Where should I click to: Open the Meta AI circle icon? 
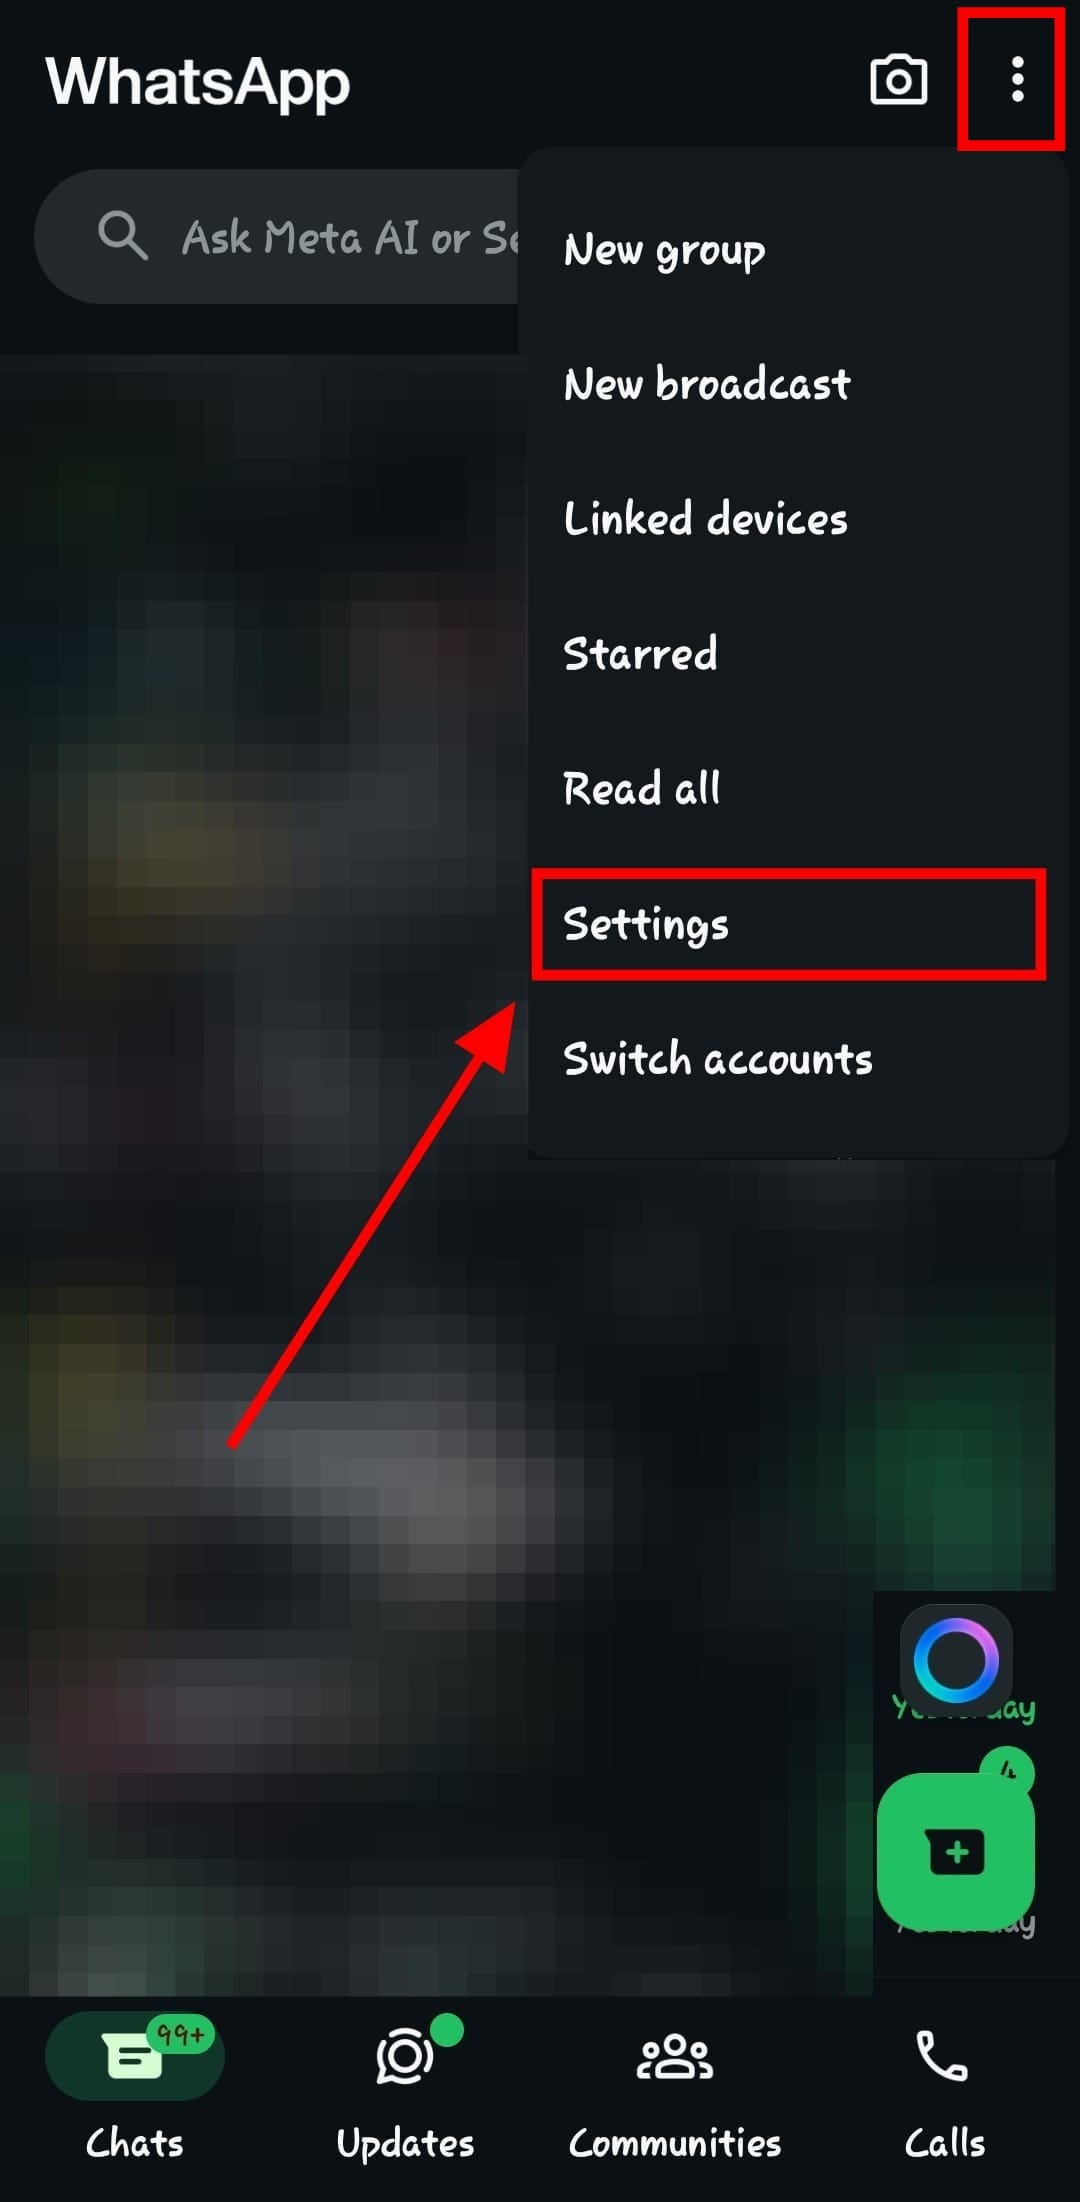click(956, 1660)
